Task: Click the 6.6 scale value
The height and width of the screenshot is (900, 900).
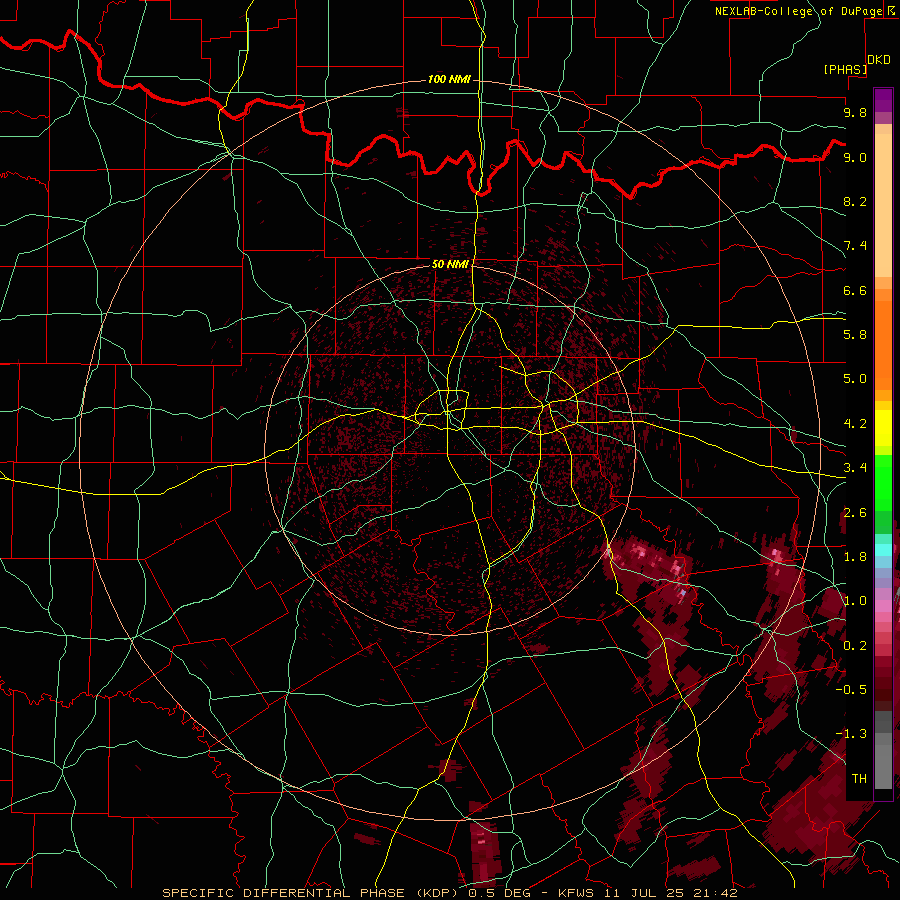Action: point(855,290)
